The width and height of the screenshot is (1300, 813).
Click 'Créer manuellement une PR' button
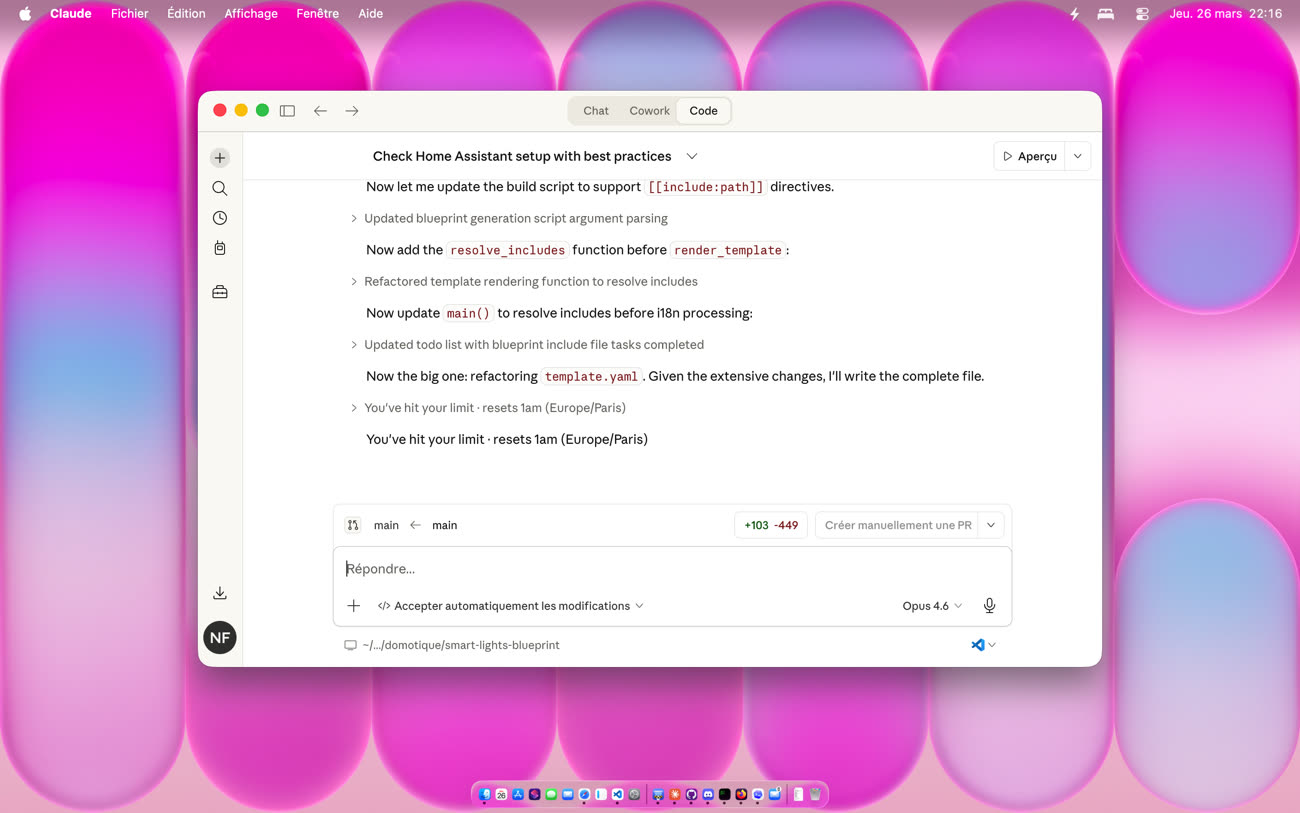(897, 525)
